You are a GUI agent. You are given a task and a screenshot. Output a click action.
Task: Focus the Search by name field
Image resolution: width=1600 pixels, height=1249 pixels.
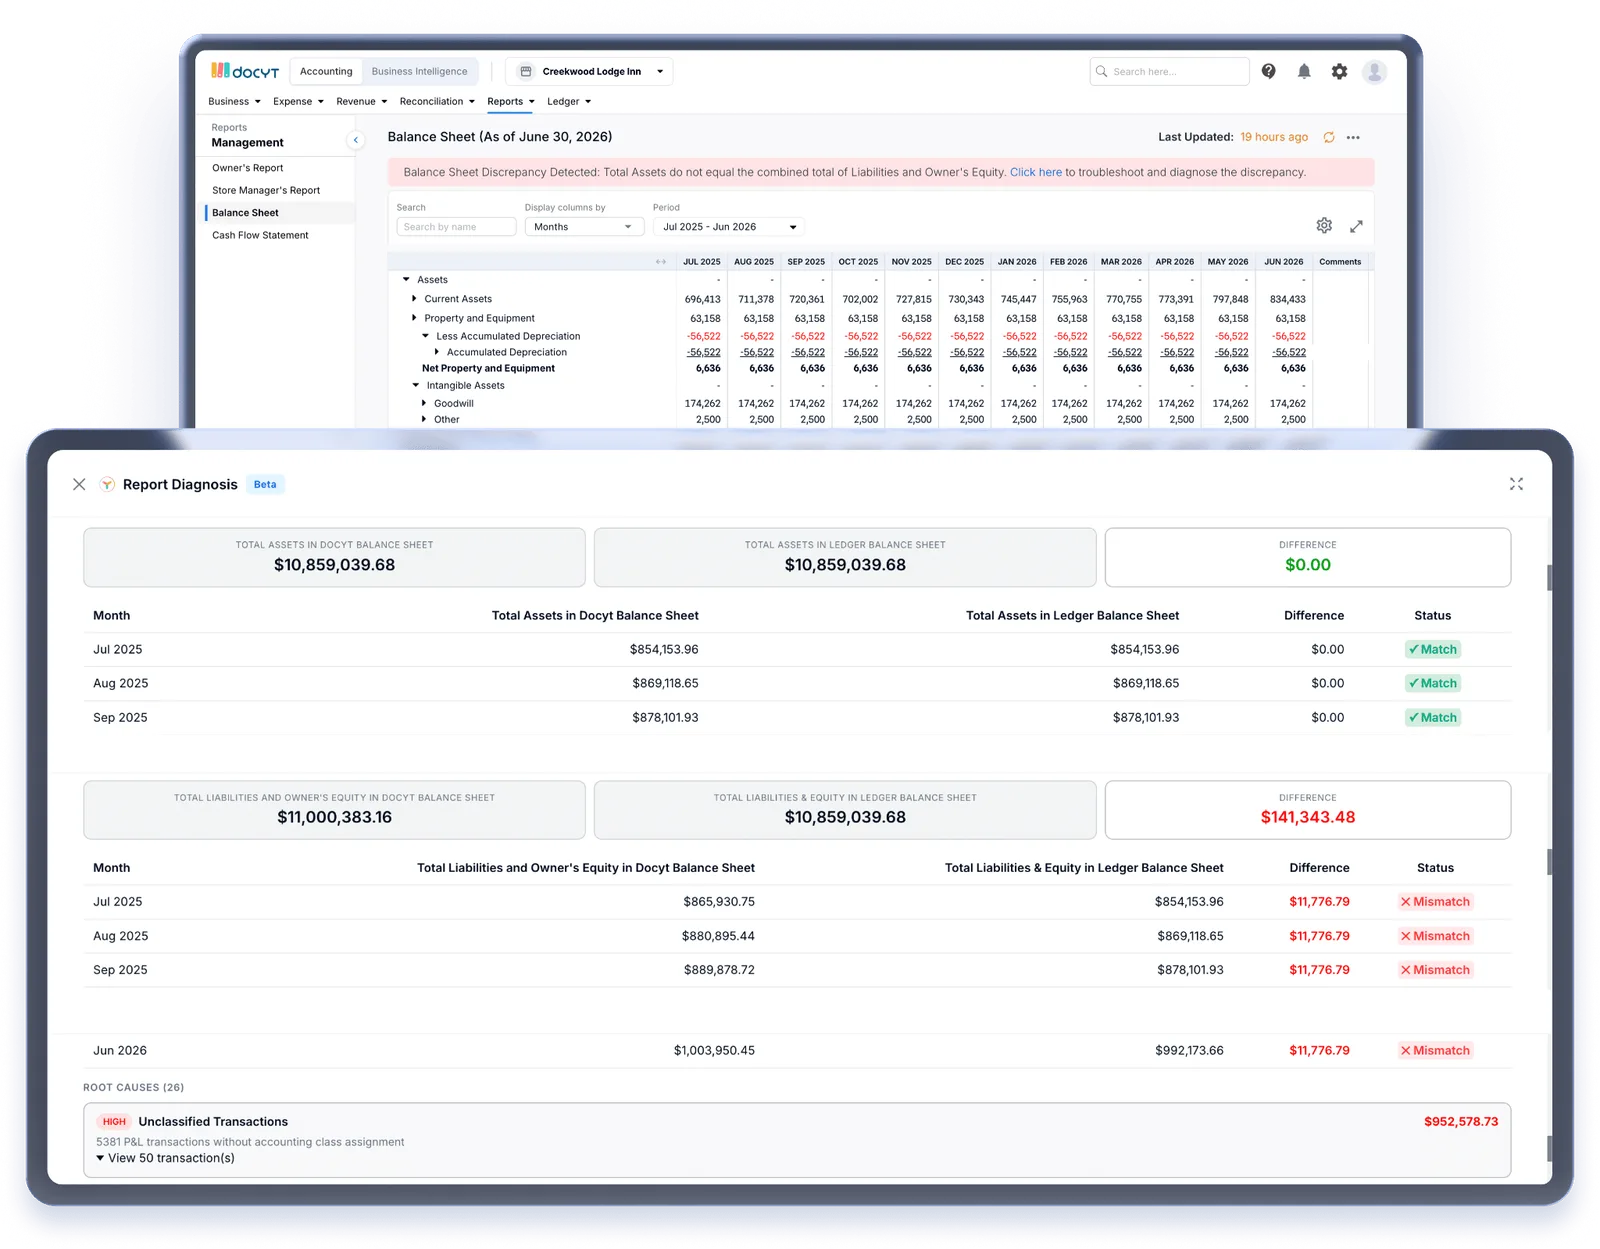click(456, 227)
